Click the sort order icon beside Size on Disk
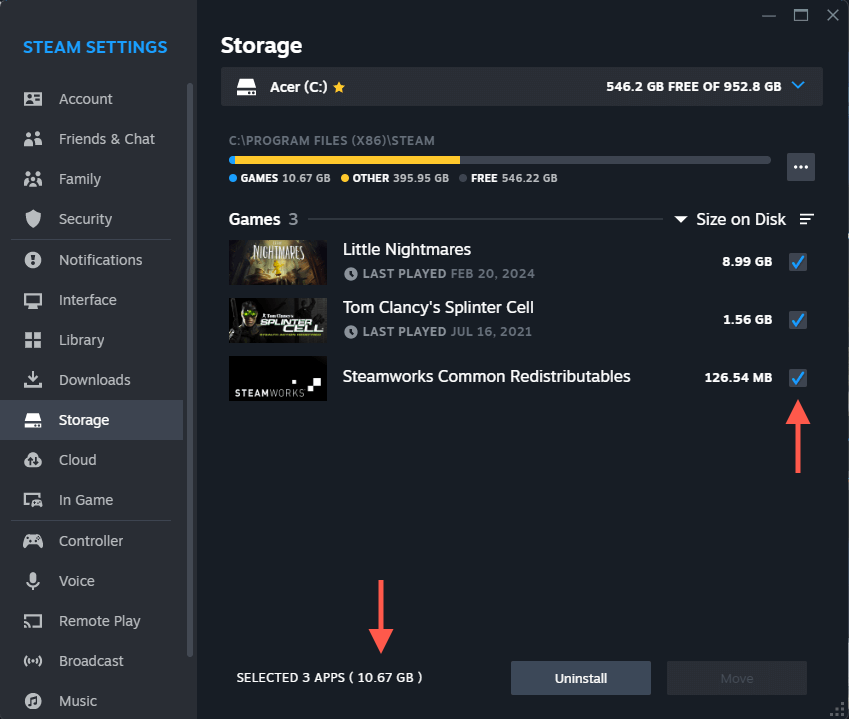This screenshot has height=719, width=849. (807, 219)
